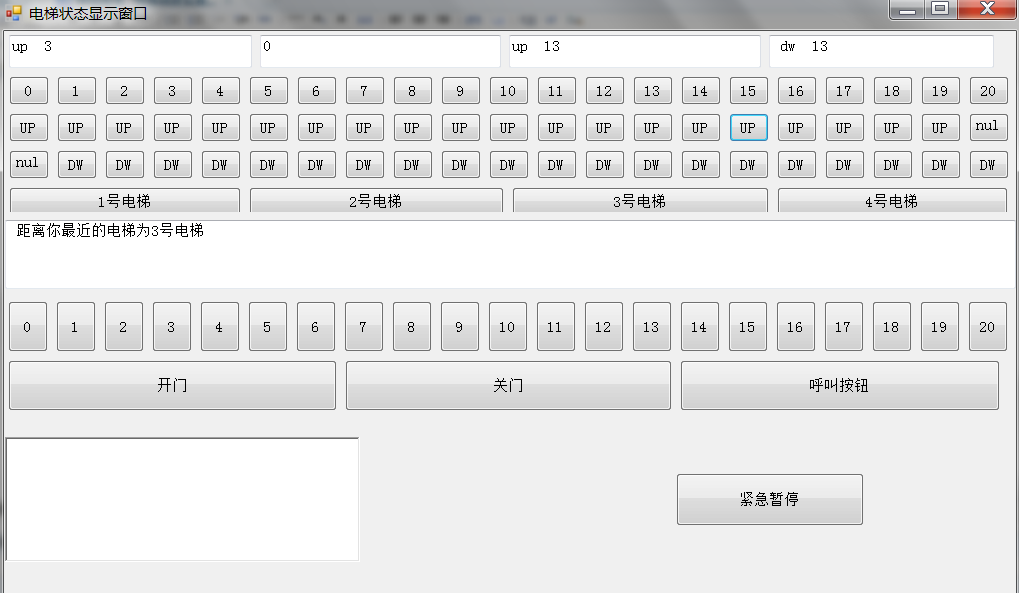Click the status field showing 'dw 13'
Screen dimensions: 1019x593
coord(881,51)
